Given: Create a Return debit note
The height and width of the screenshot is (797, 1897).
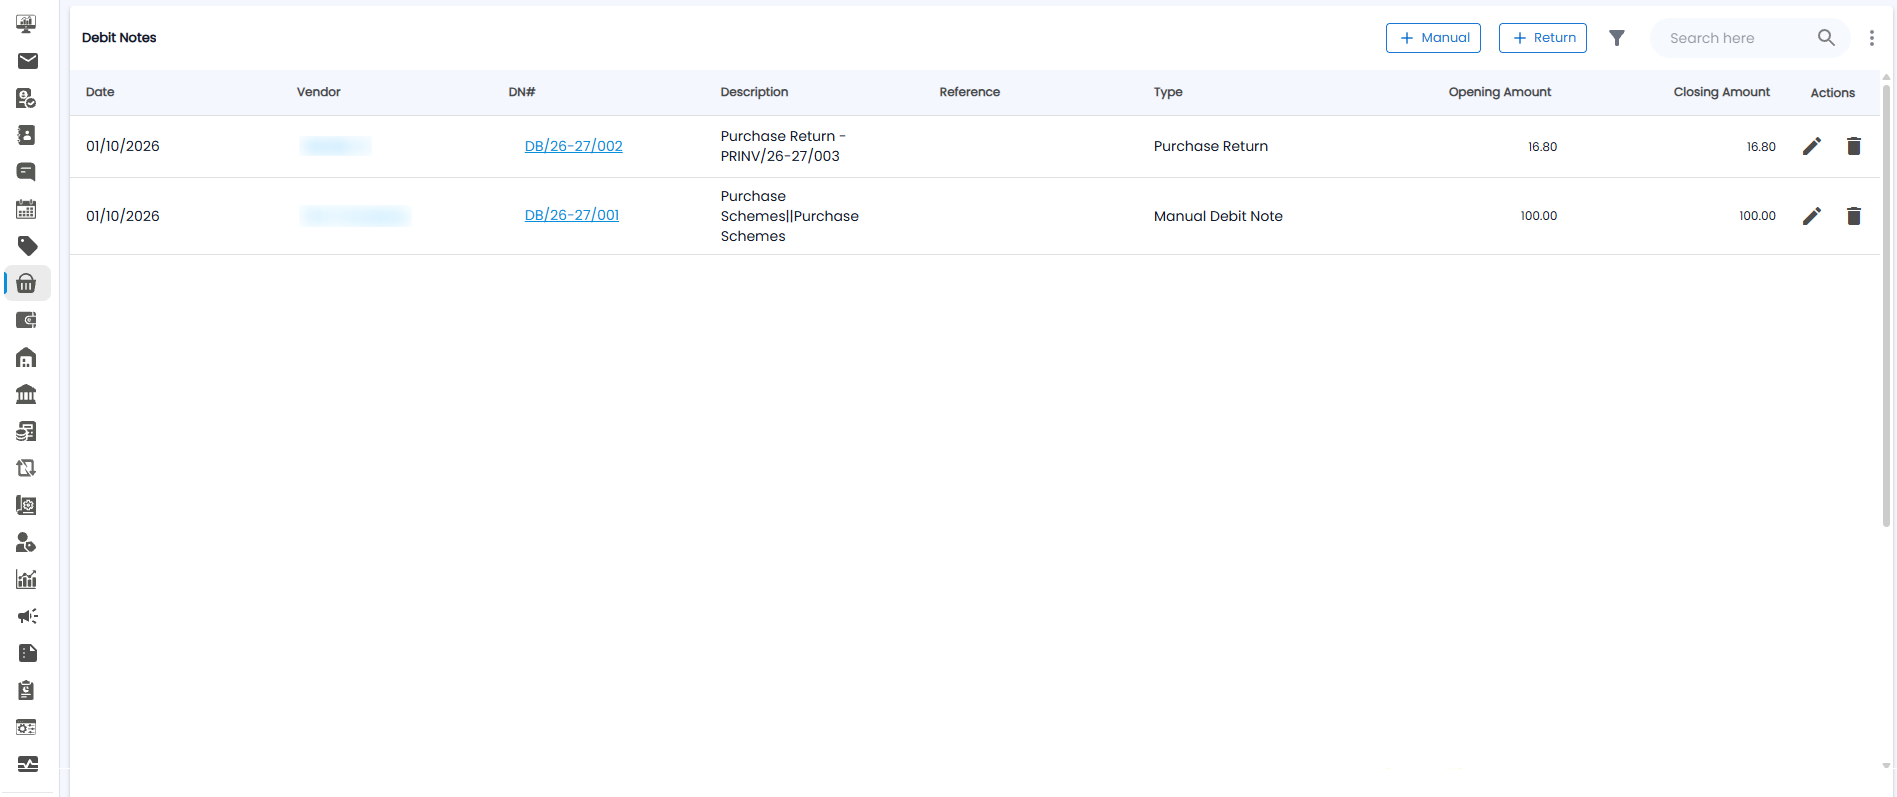Looking at the screenshot, I should (x=1543, y=38).
